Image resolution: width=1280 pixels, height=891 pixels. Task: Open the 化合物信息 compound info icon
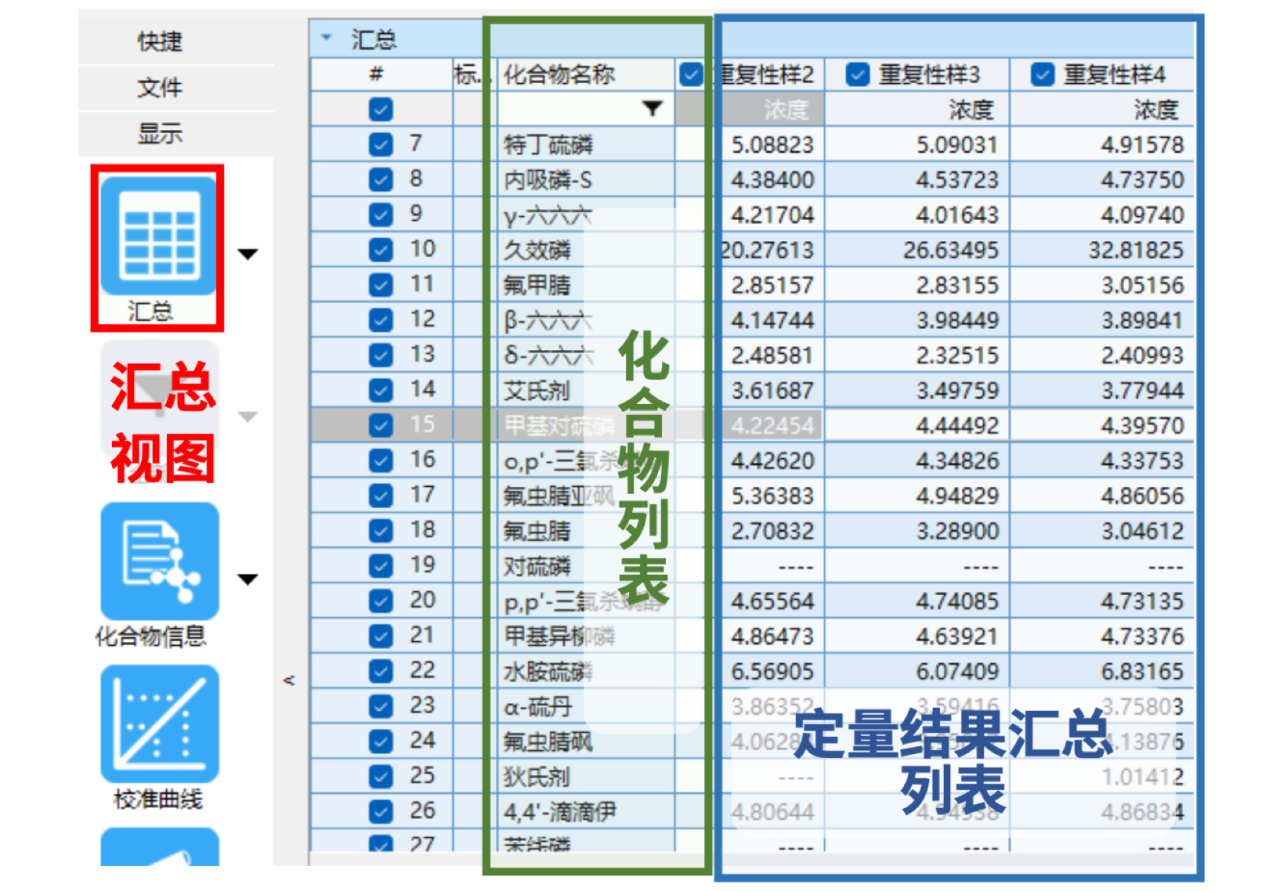coord(159,561)
